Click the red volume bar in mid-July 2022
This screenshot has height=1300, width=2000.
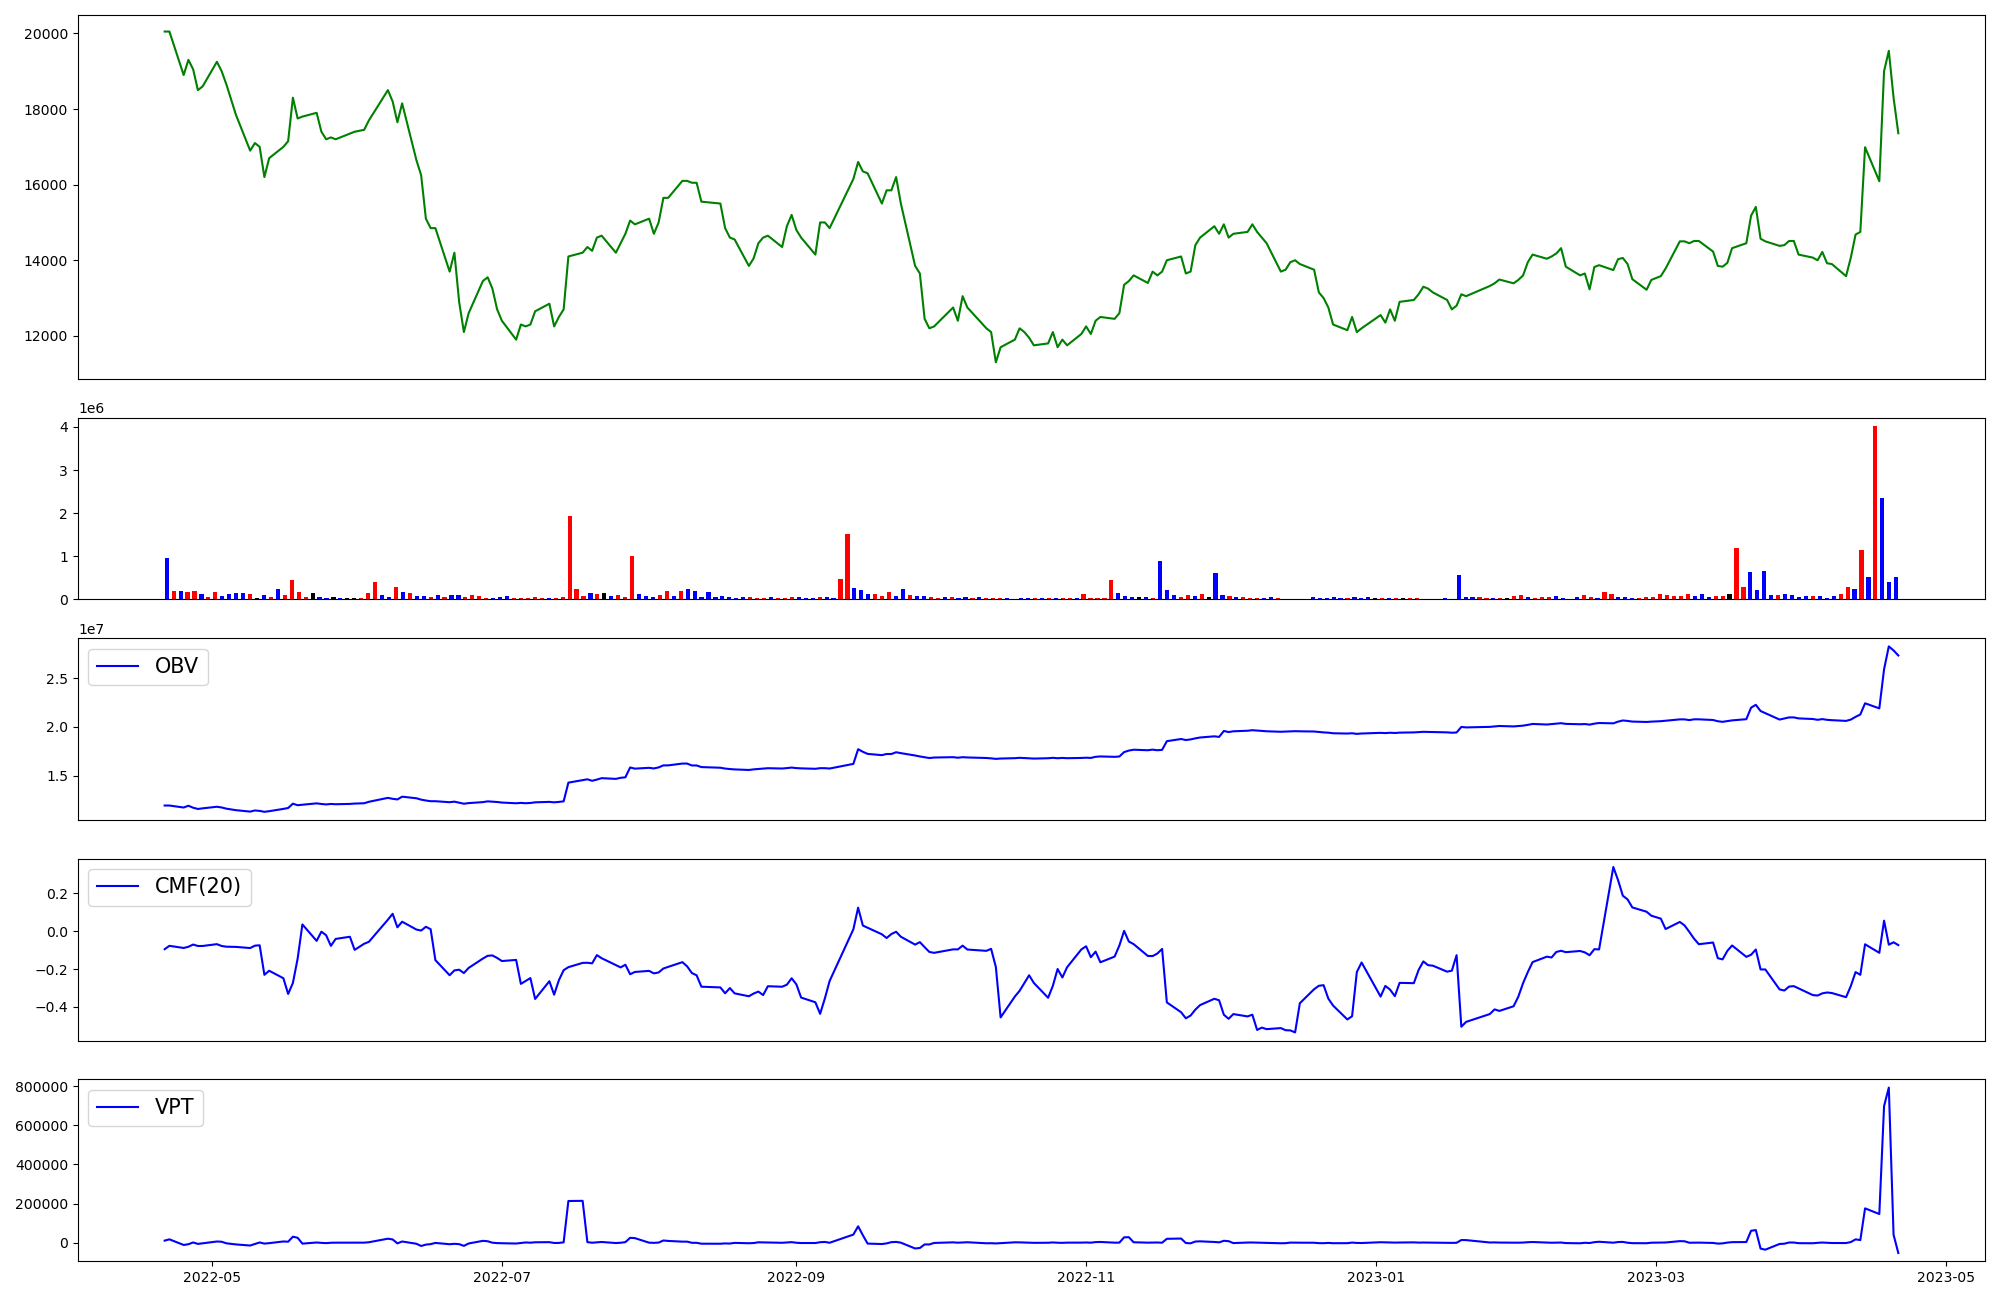[x=570, y=558]
